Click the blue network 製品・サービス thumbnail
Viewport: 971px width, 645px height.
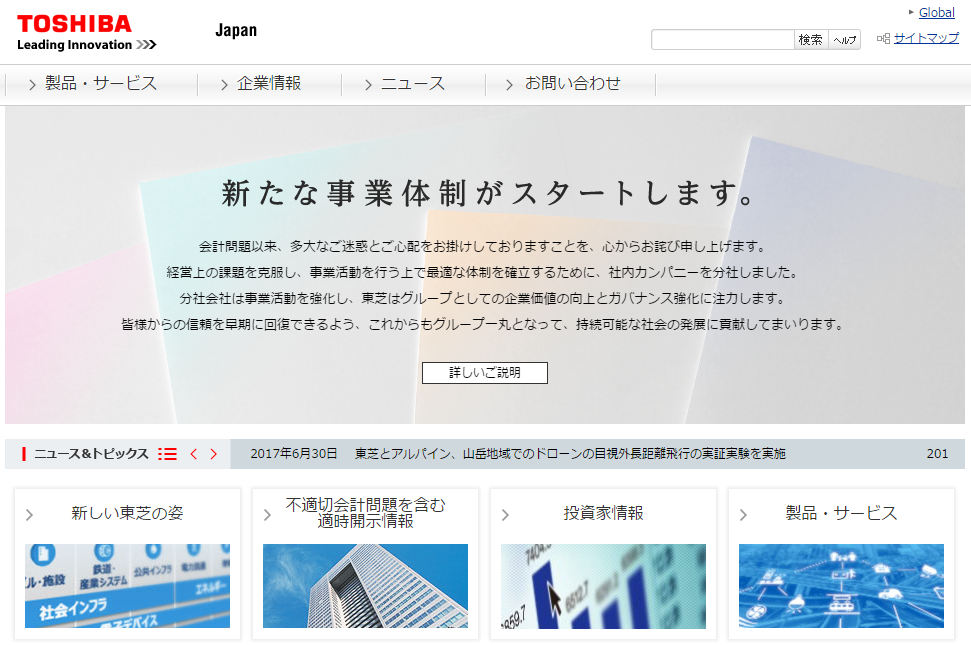pyautogui.click(x=841, y=586)
